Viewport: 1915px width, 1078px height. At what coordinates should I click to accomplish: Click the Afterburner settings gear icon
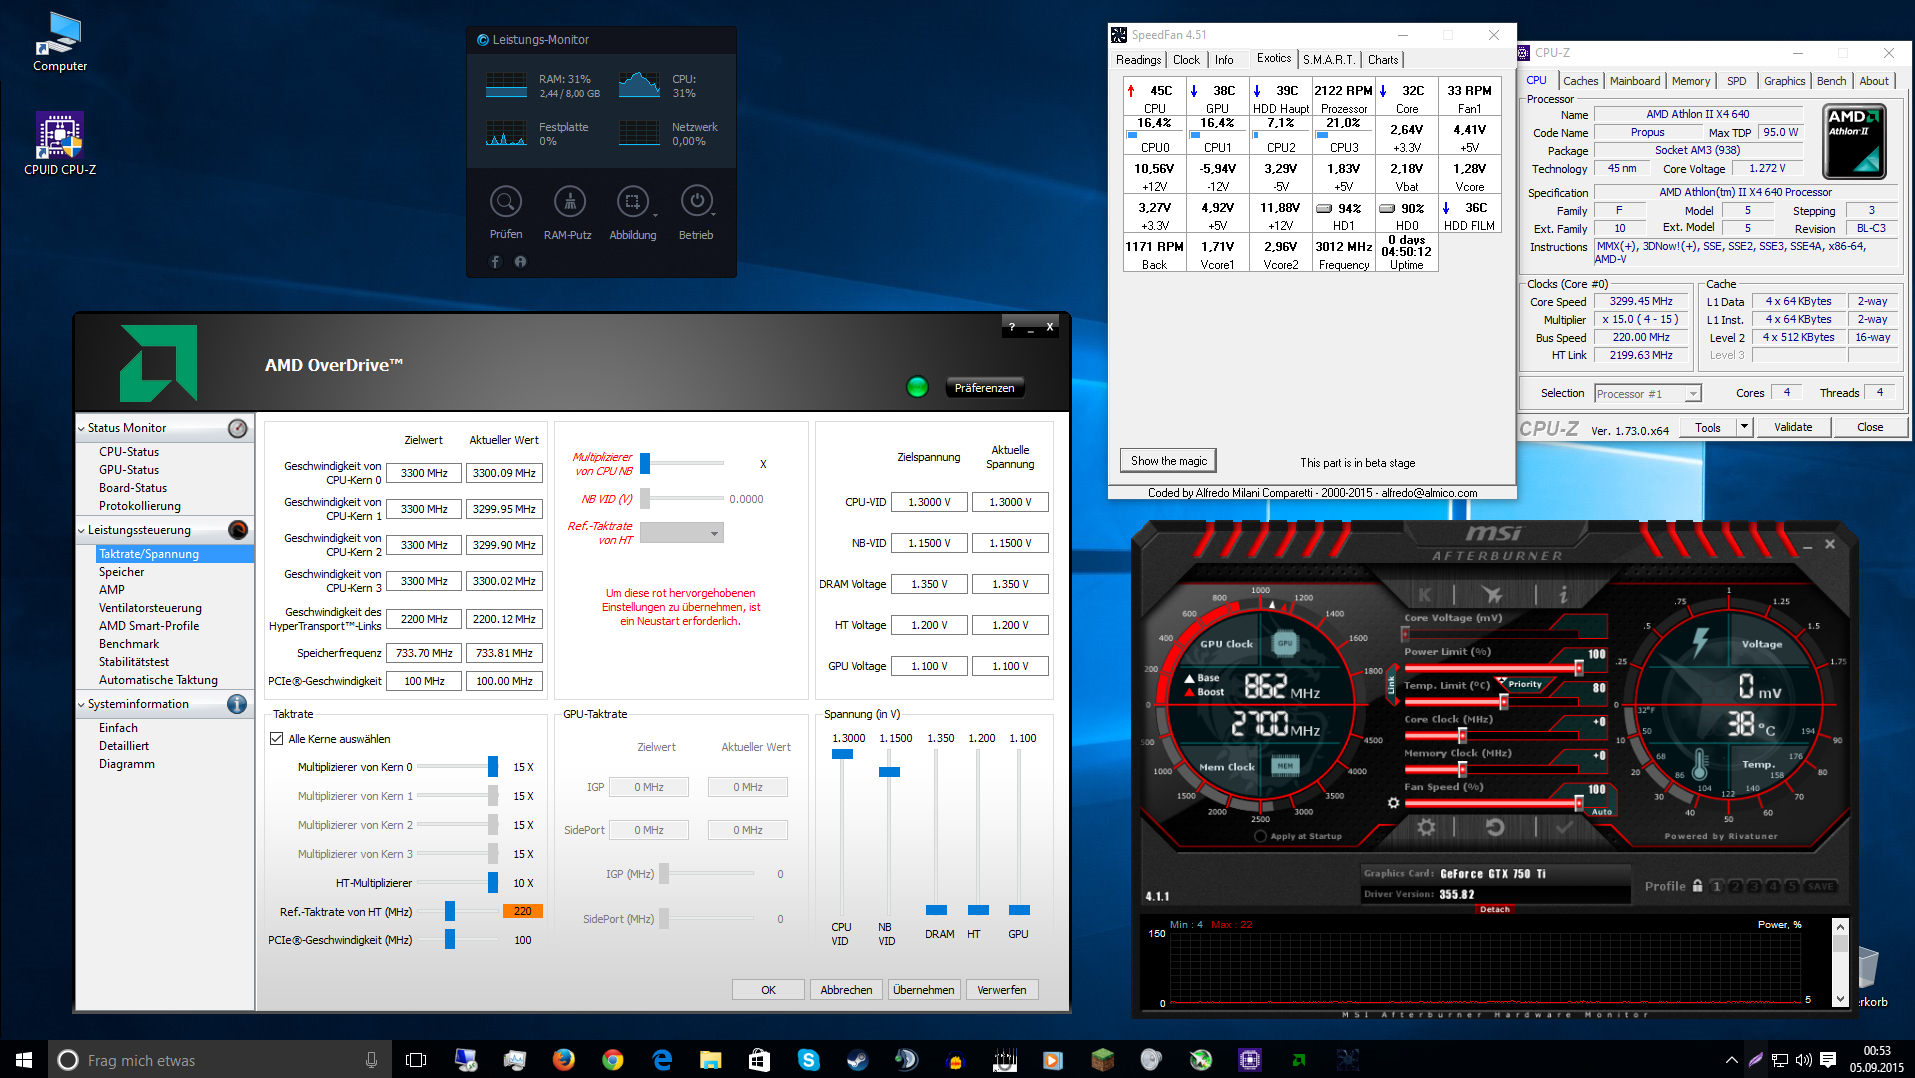click(x=1426, y=827)
